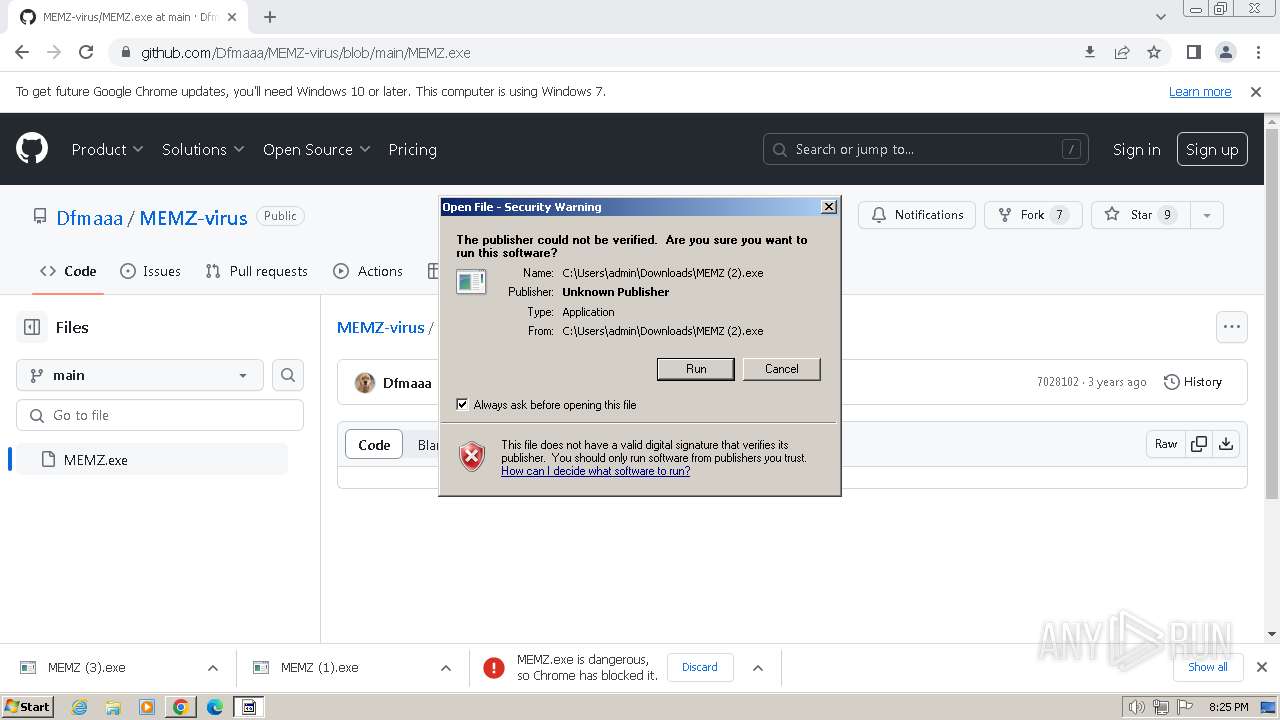Open Chrome tab search dropdown
1280x720 pixels.
(1161, 17)
